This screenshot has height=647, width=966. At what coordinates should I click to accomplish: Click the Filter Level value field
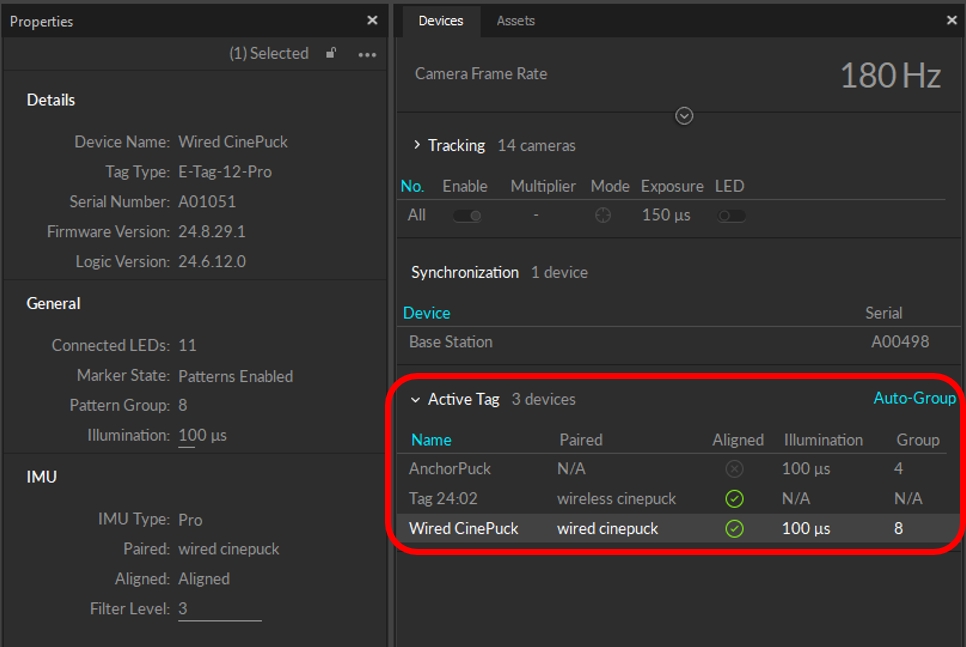[x=219, y=609]
